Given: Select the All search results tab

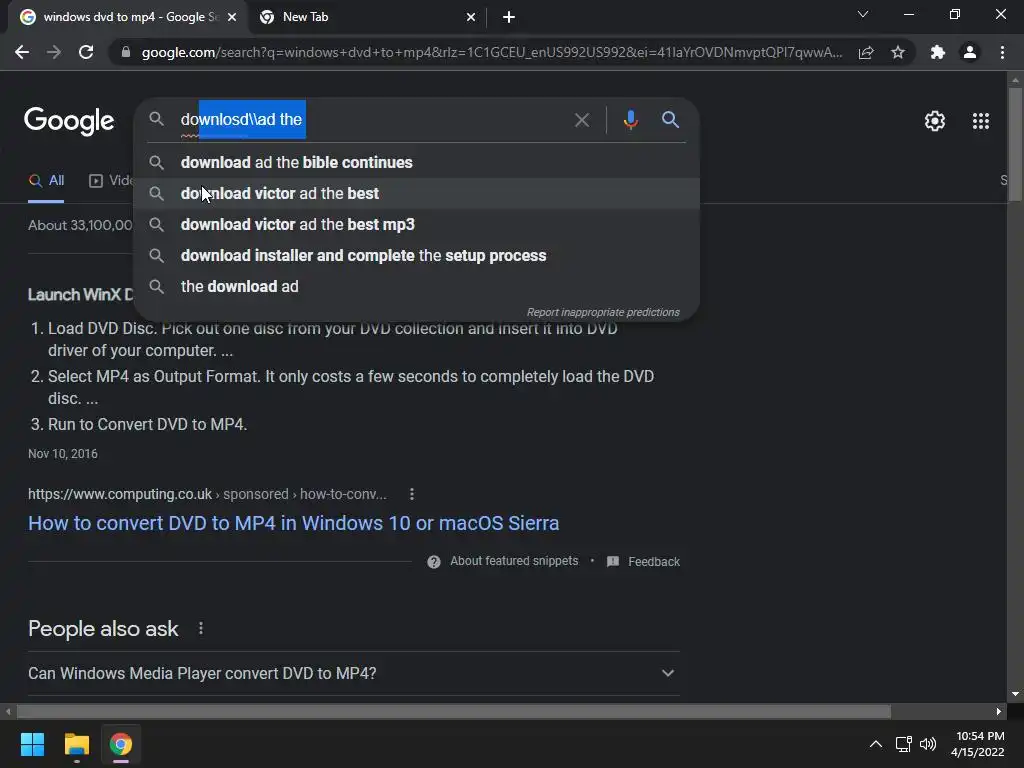Looking at the screenshot, I should (46, 181).
